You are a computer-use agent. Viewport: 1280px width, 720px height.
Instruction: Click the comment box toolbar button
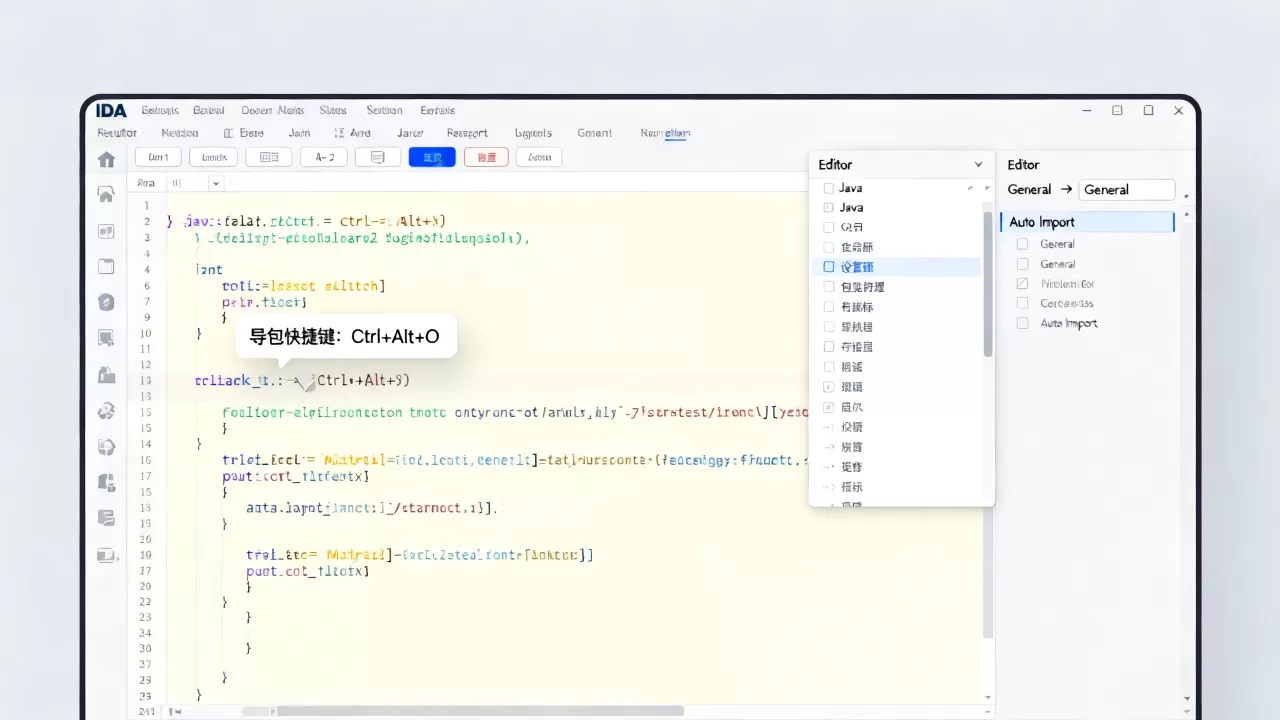[x=378, y=157]
